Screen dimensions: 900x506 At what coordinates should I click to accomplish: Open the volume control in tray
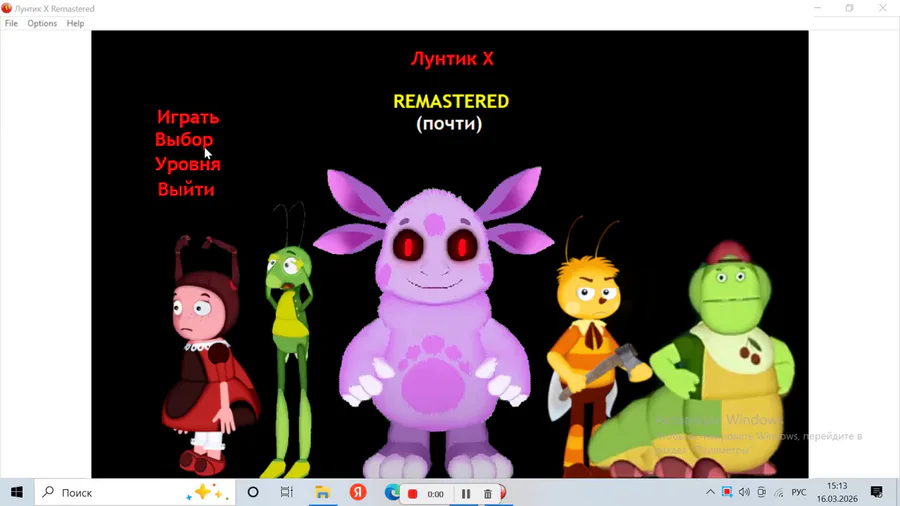click(744, 492)
